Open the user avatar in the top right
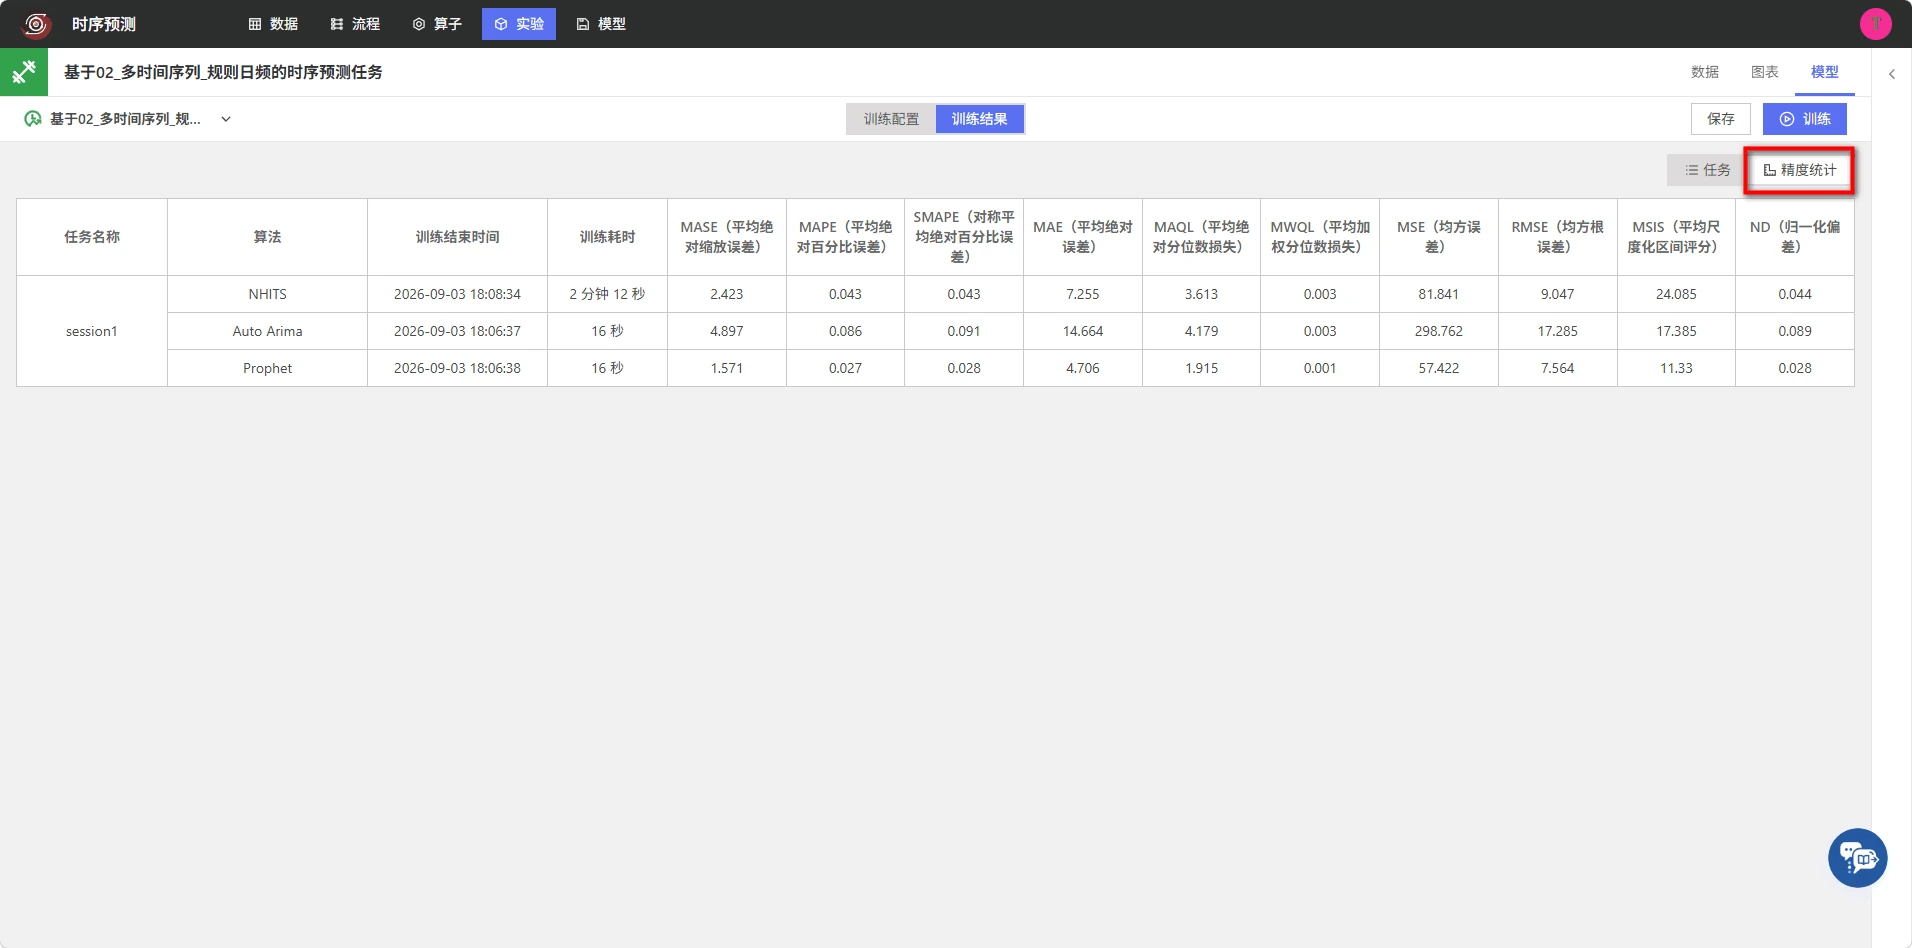1912x948 pixels. pyautogui.click(x=1875, y=24)
